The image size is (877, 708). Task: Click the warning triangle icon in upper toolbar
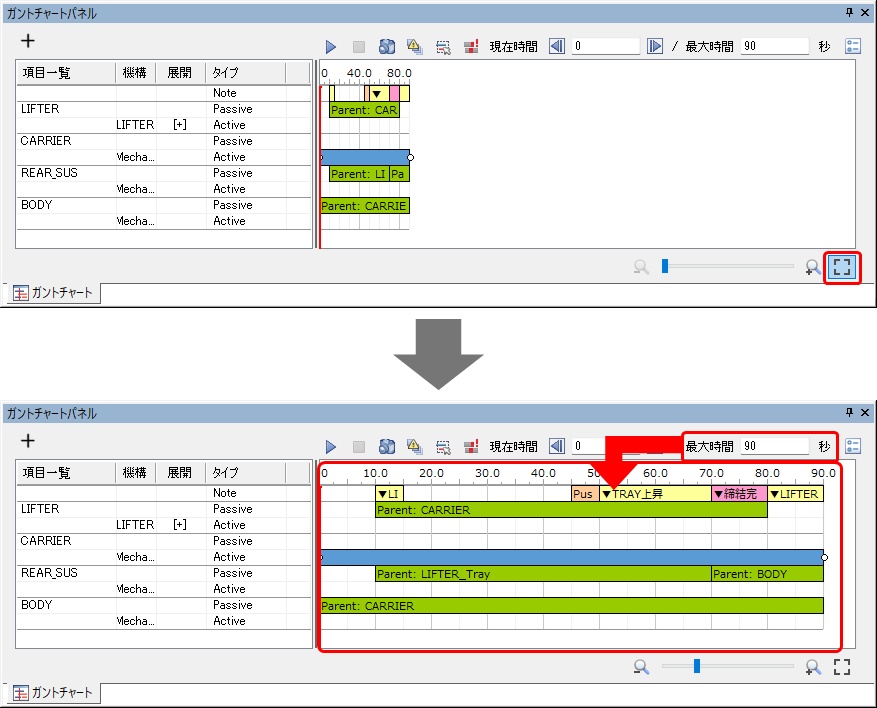414,47
